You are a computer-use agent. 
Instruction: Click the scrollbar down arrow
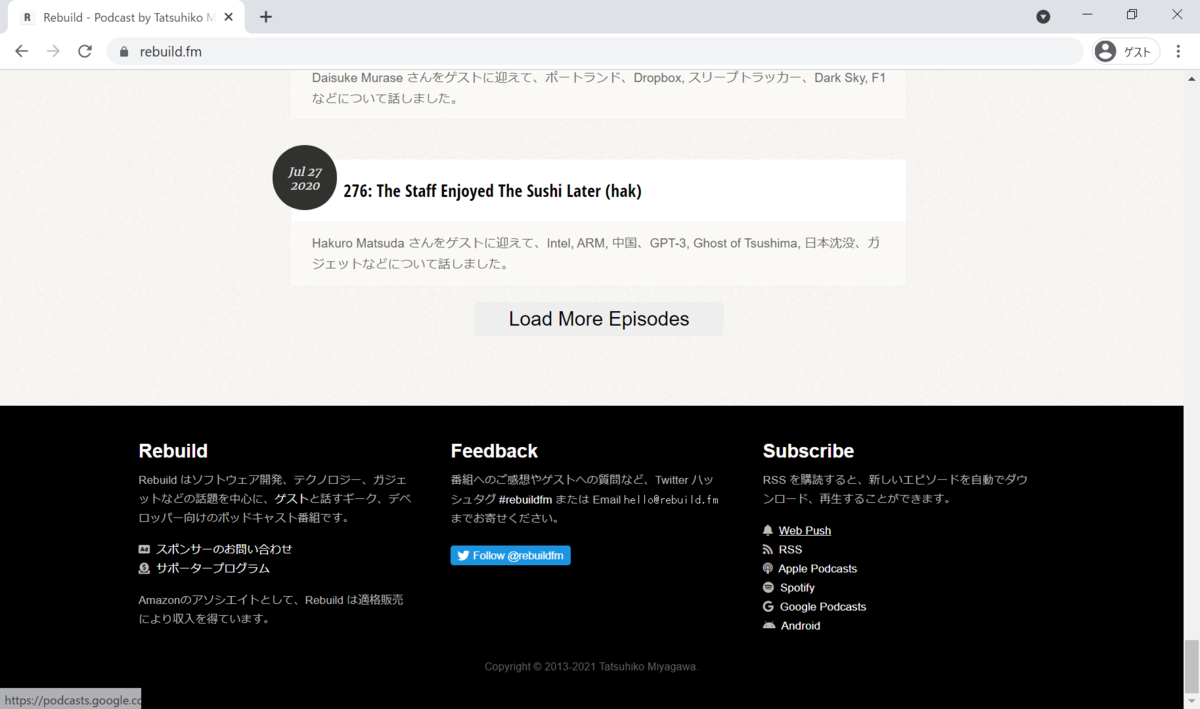[1190, 700]
